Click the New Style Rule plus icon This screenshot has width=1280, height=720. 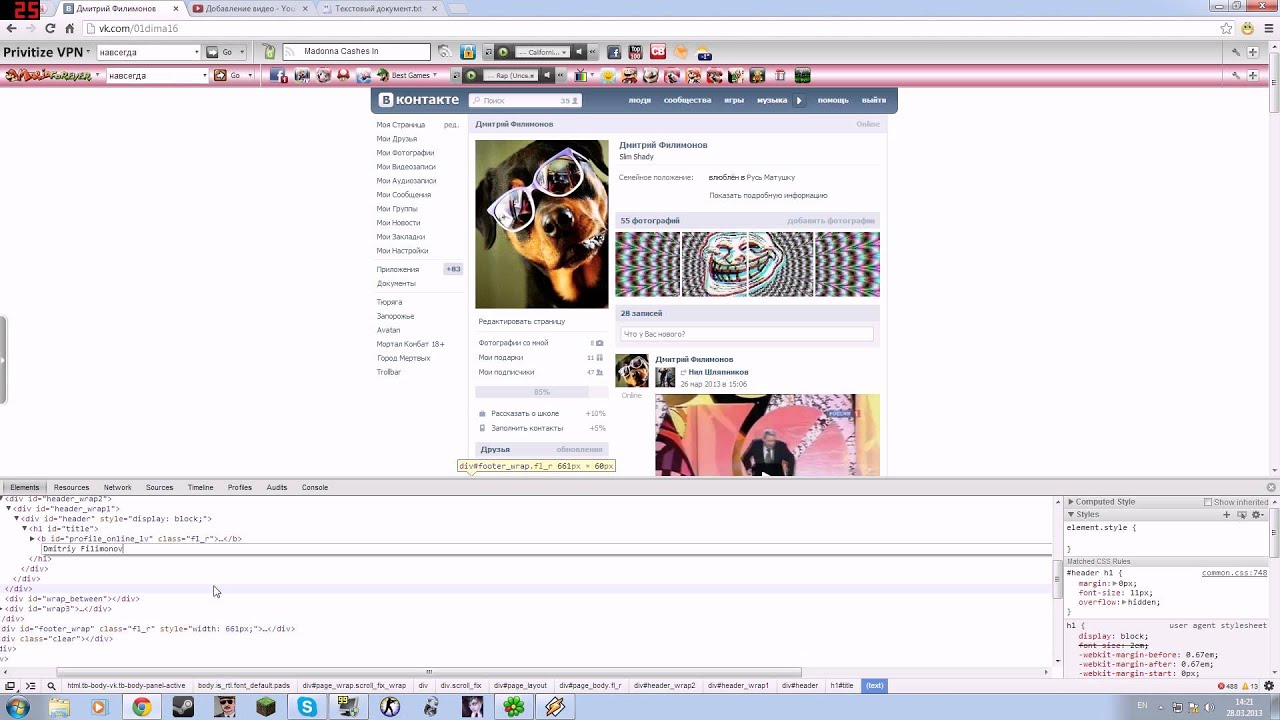tap(1226, 514)
